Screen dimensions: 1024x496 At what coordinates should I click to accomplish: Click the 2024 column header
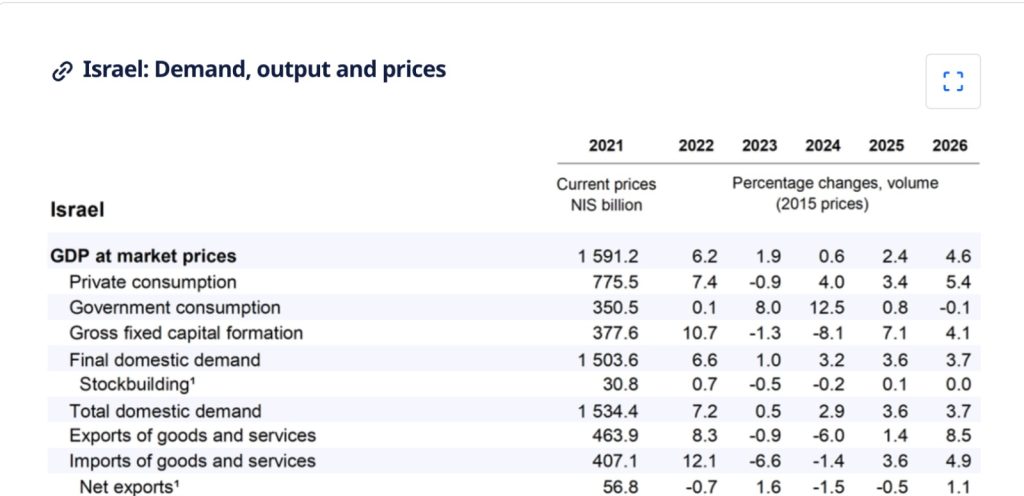pos(823,146)
